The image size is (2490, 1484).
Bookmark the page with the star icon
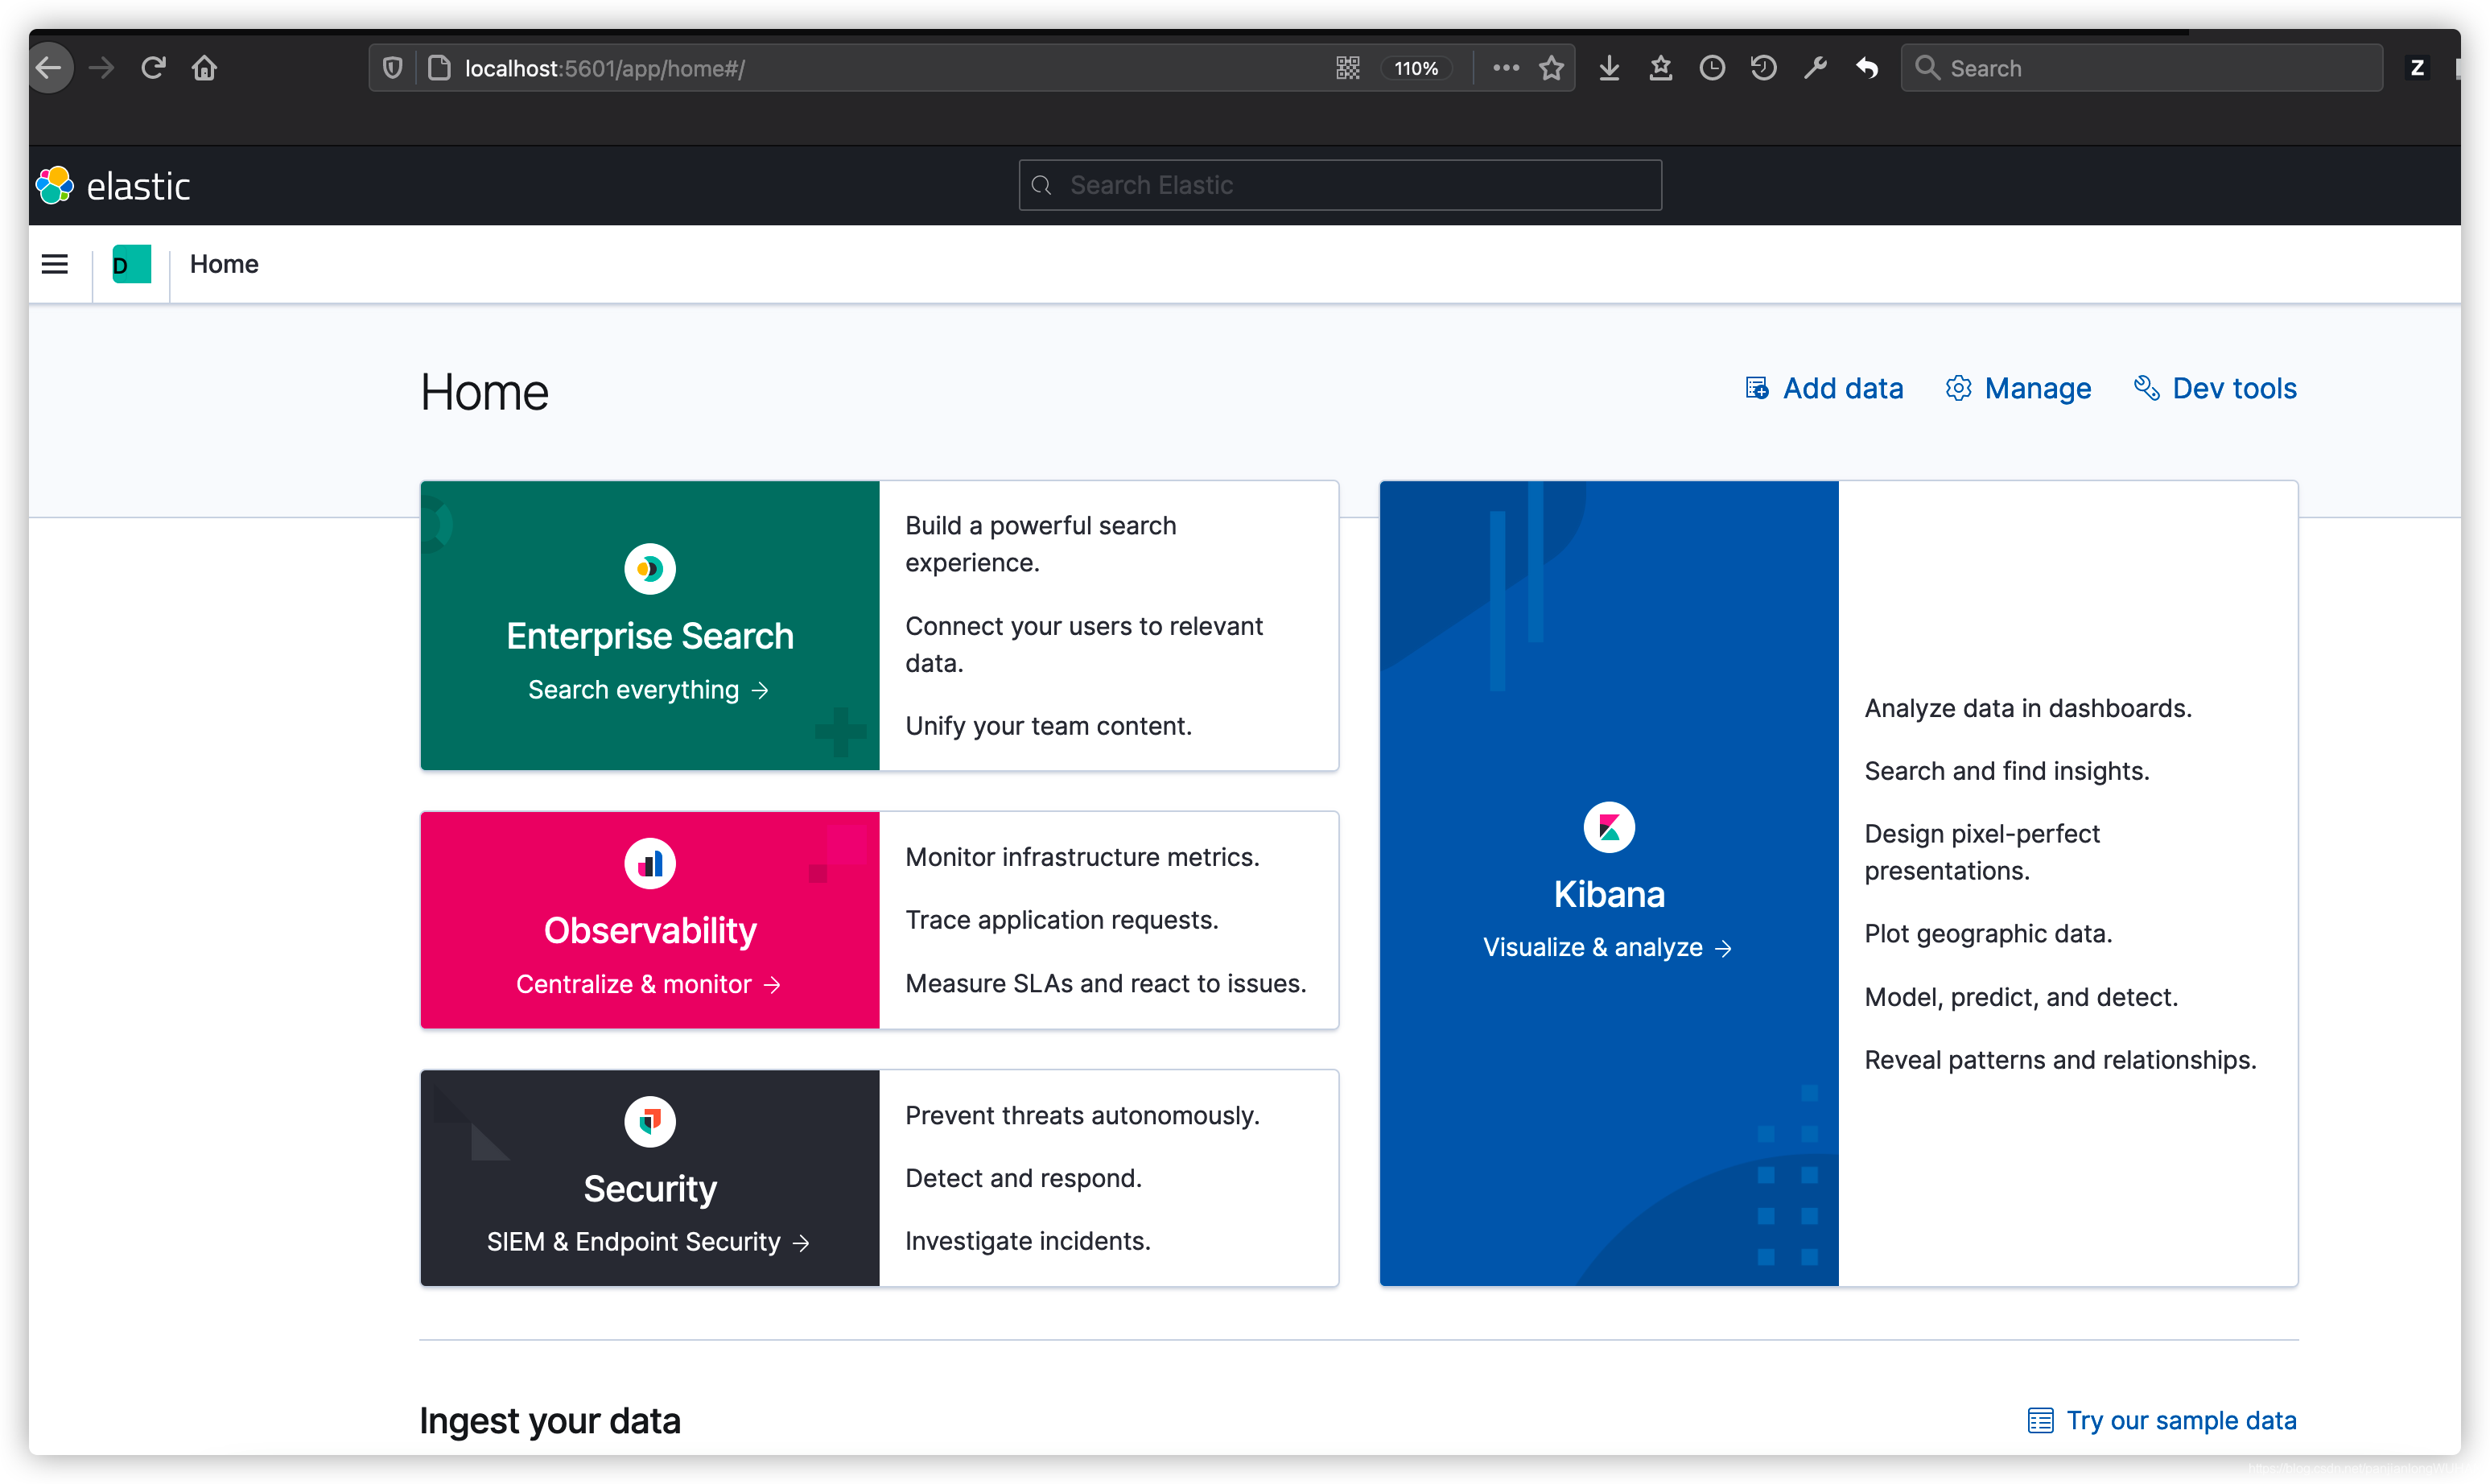[x=1551, y=68]
